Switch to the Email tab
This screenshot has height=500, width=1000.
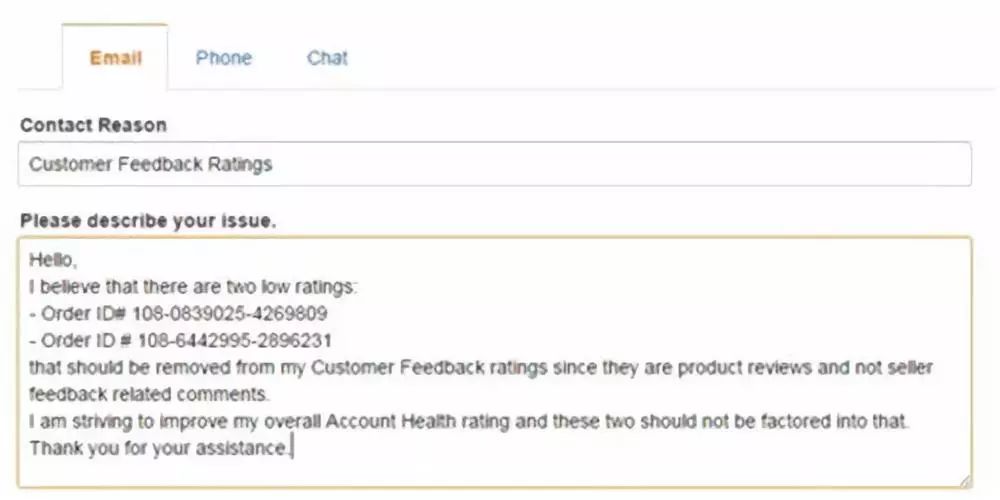(x=115, y=58)
